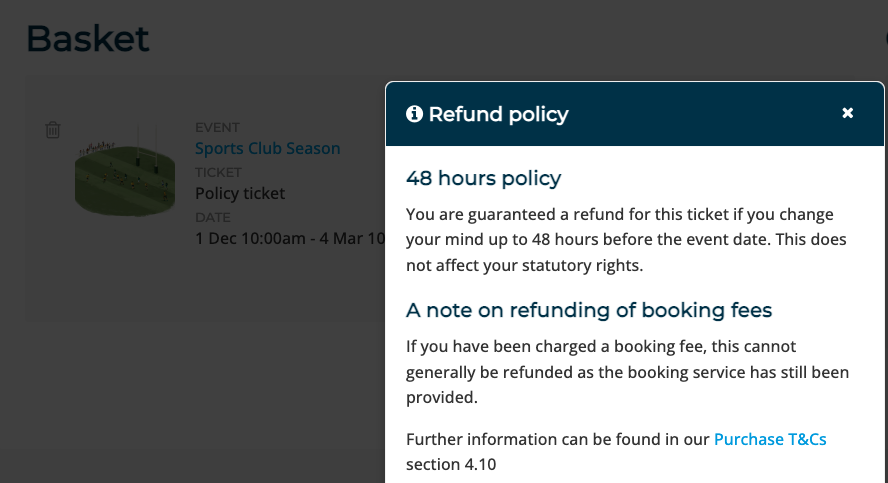Image resolution: width=888 pixels, height=483 pixels.
Task: Open the Purchase T&Cs link
Action: pyautogui.click(x=770, y=439)
